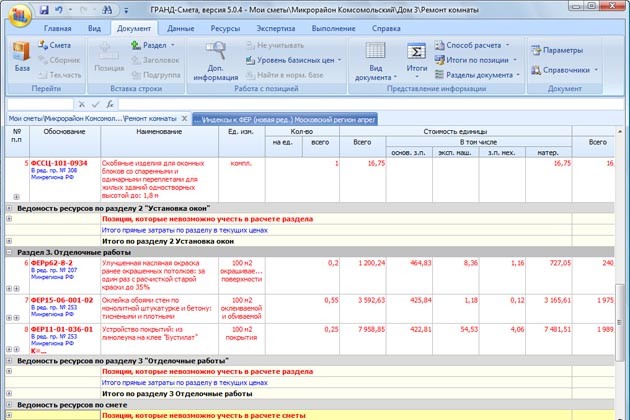This screenshot has height=420, width=630.
Task: Switch to the Данные ribbon tab
Action: point(180,29)
